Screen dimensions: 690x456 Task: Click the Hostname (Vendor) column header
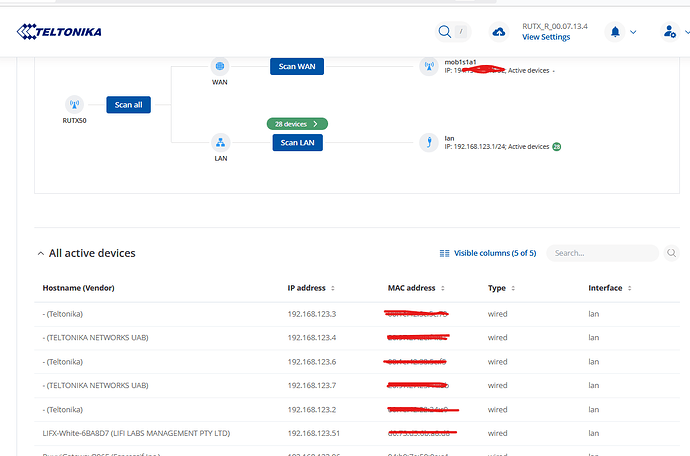click(78, 288)
